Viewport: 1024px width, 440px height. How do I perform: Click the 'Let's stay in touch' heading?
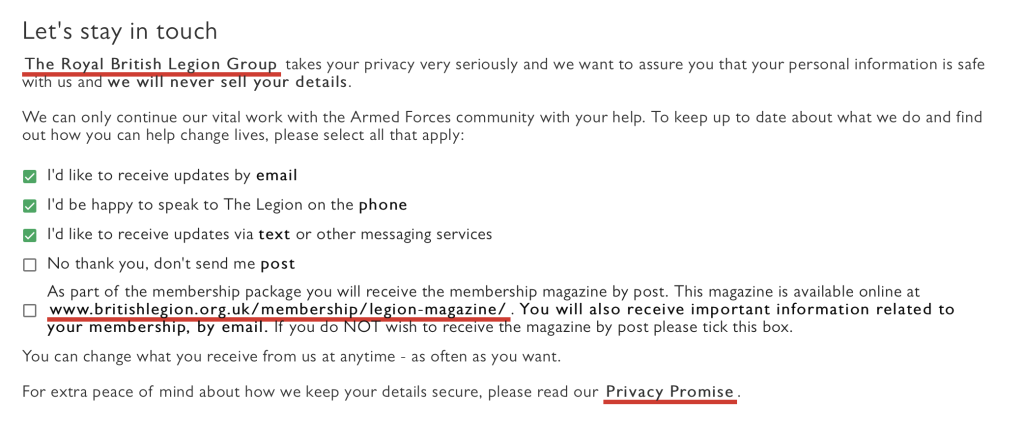pyautogui.click(x=120, y=32)
